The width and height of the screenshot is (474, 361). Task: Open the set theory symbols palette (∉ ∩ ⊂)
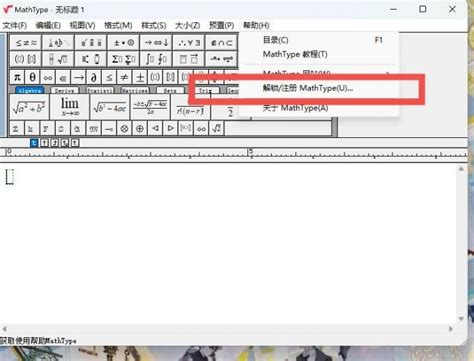pos(222,43)
